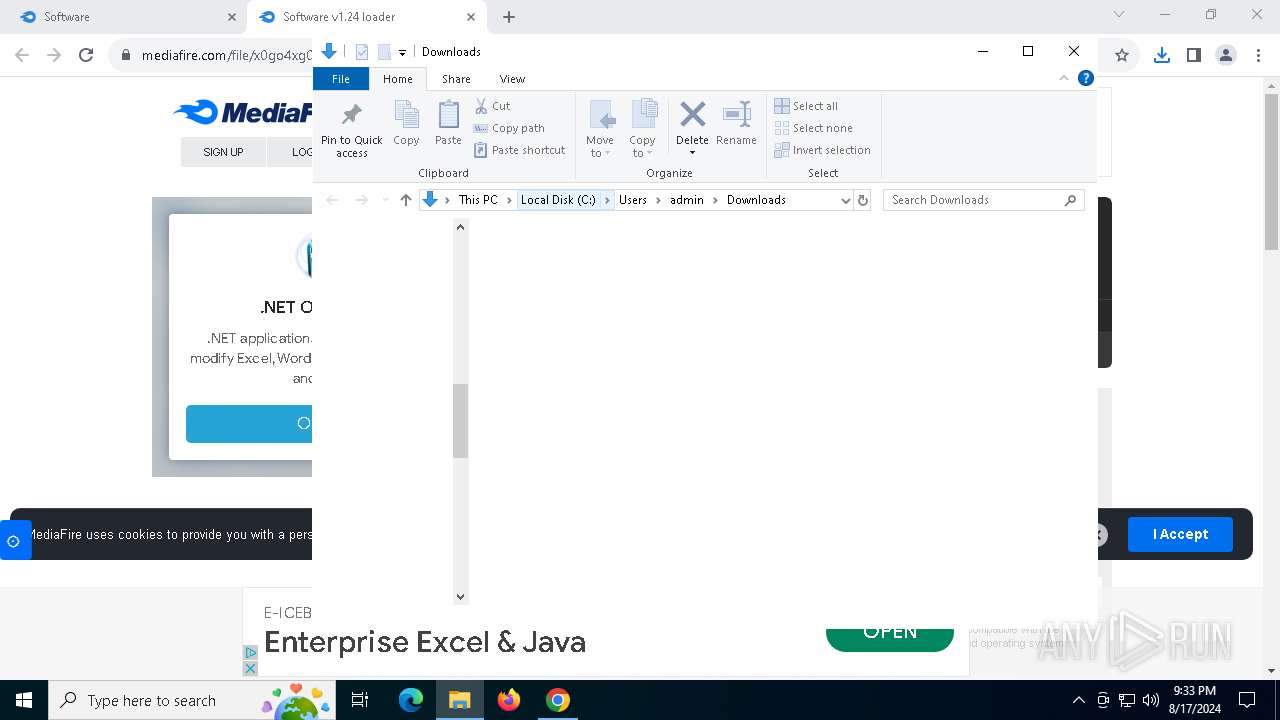Open Chrome downloads icon
The height and width of the screenshot is (720, 1280).
[1161, 56]
